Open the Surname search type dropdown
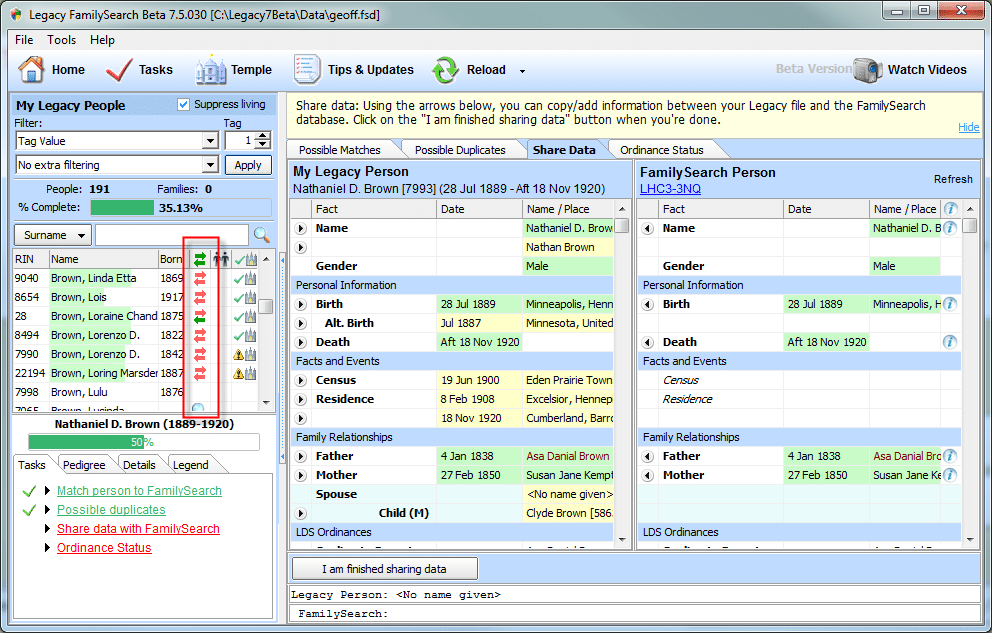This screenshot has height=633, width=992. pos(53,235)
